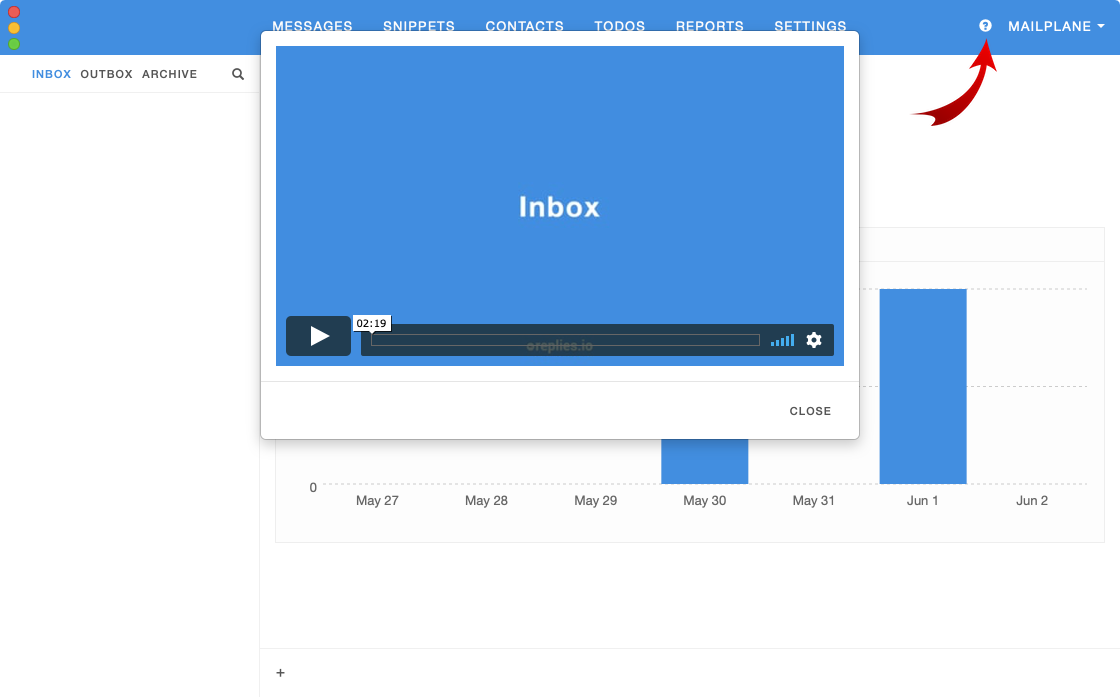Switch to the Outbox tab
Image resolution: width=1120 pixels, height=697 pixels.
click(x=106, y=74)
